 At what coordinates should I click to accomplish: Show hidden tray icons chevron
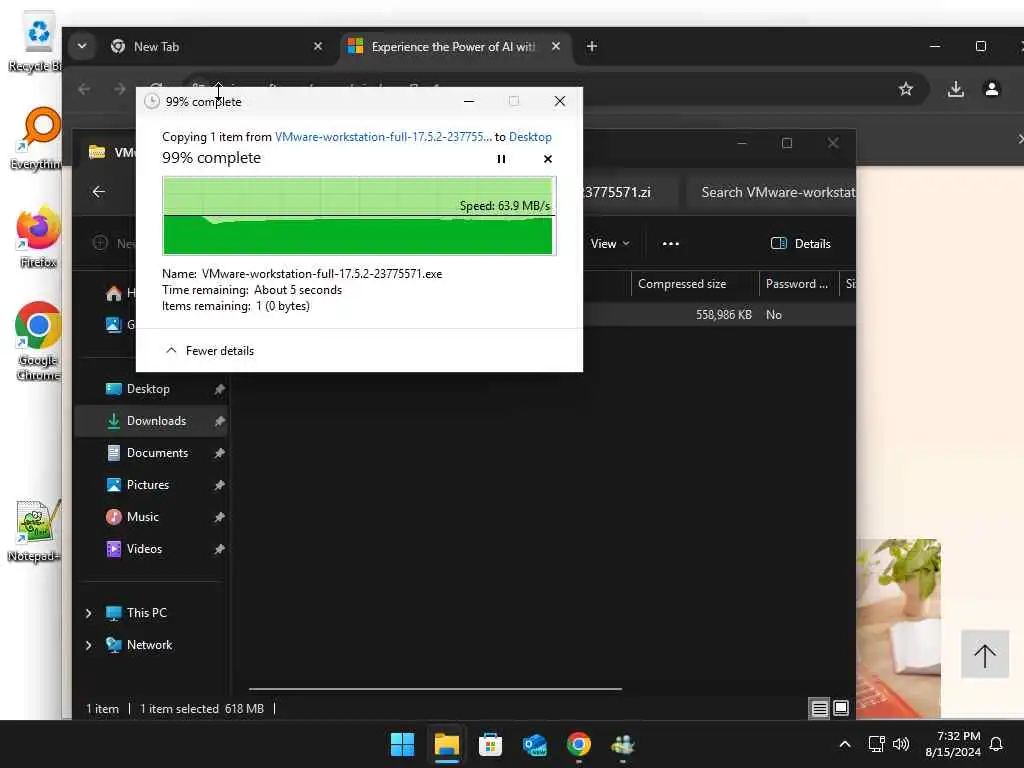point(844,744)
